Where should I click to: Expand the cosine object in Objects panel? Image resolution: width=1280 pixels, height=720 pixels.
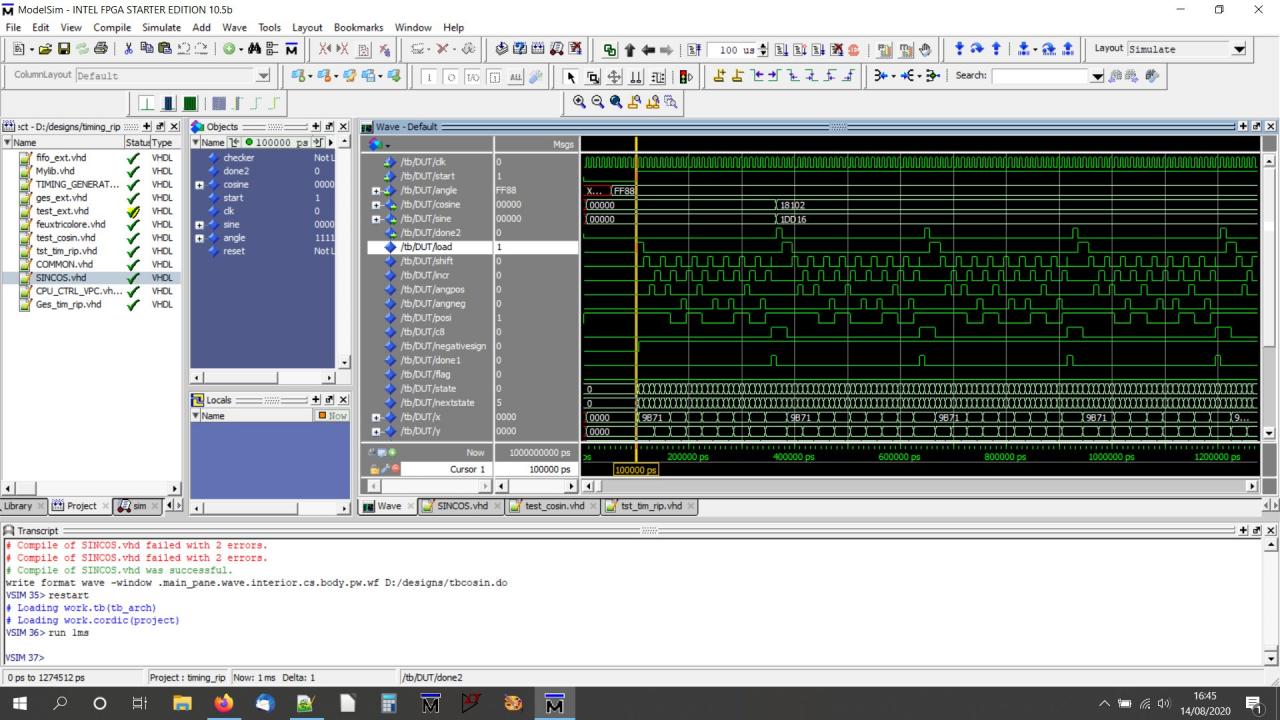coord(200,185)
